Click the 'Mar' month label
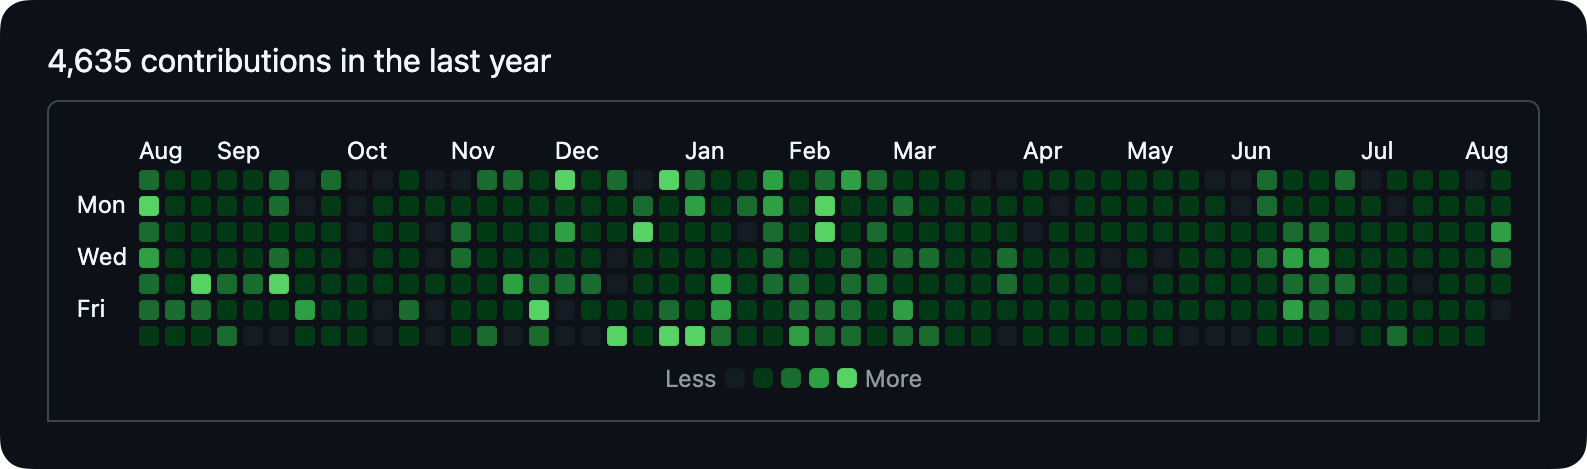The image size is (1587, 469). (x=914, y=151)
